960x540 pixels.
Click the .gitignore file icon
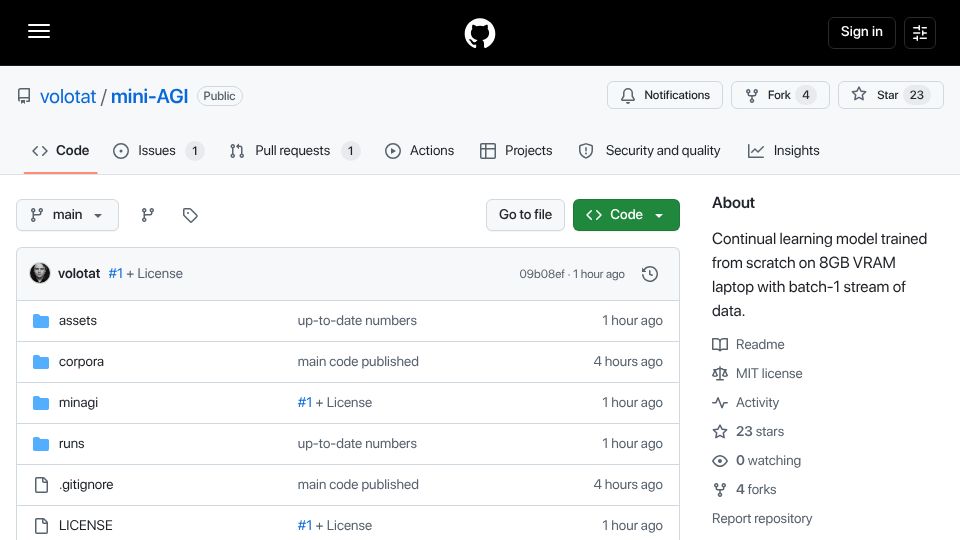tap(41, 485)
